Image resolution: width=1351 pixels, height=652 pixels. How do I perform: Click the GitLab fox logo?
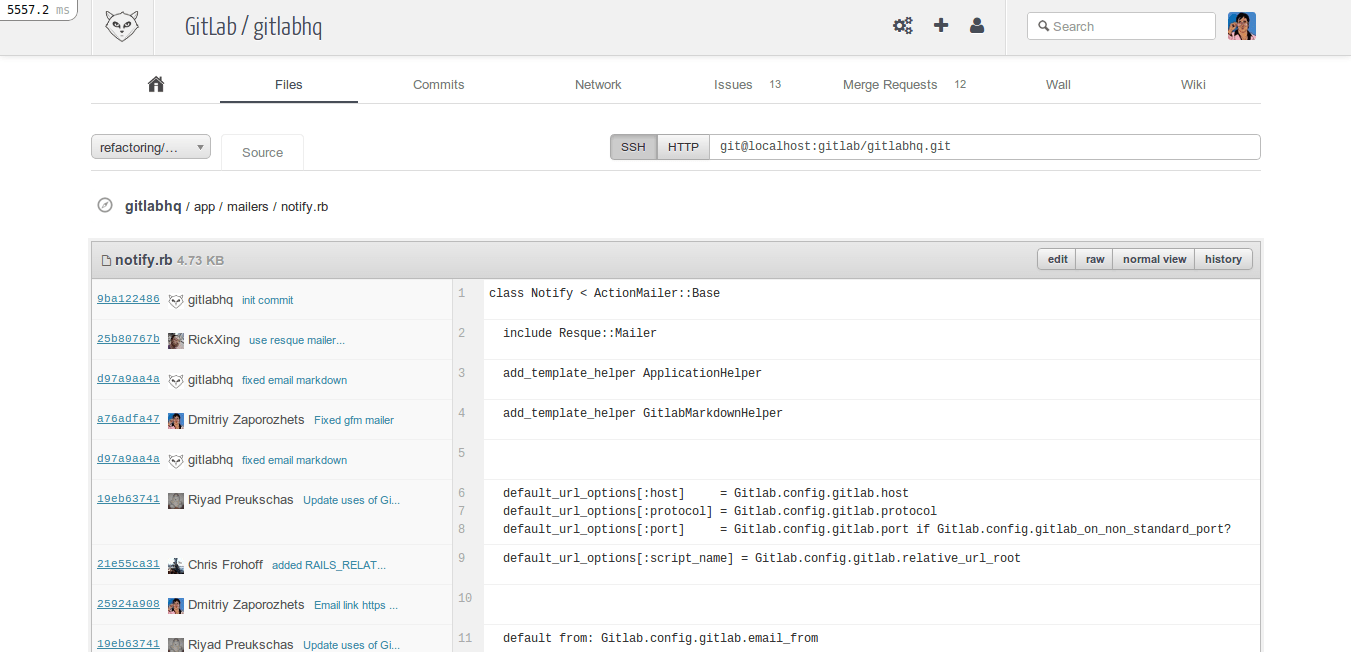[x=122, y=27]
